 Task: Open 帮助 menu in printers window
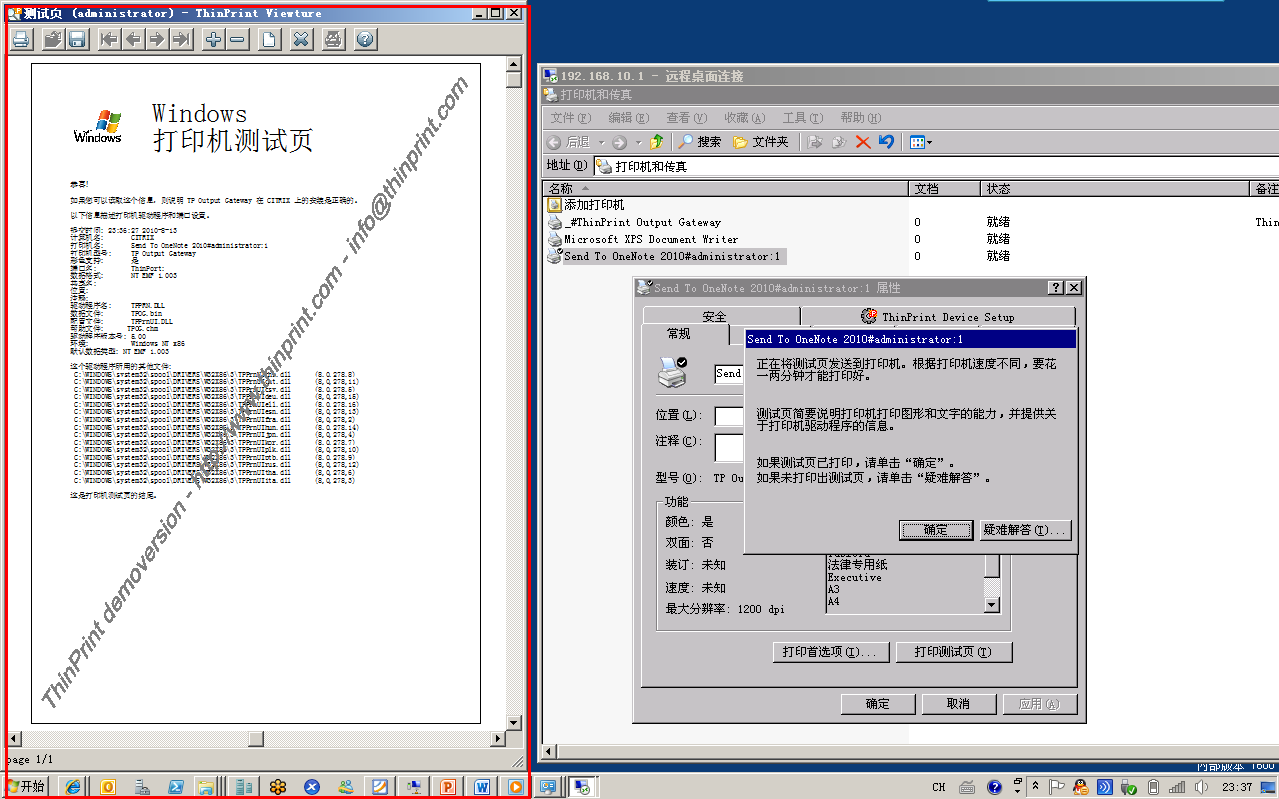[x=860, y=118]
